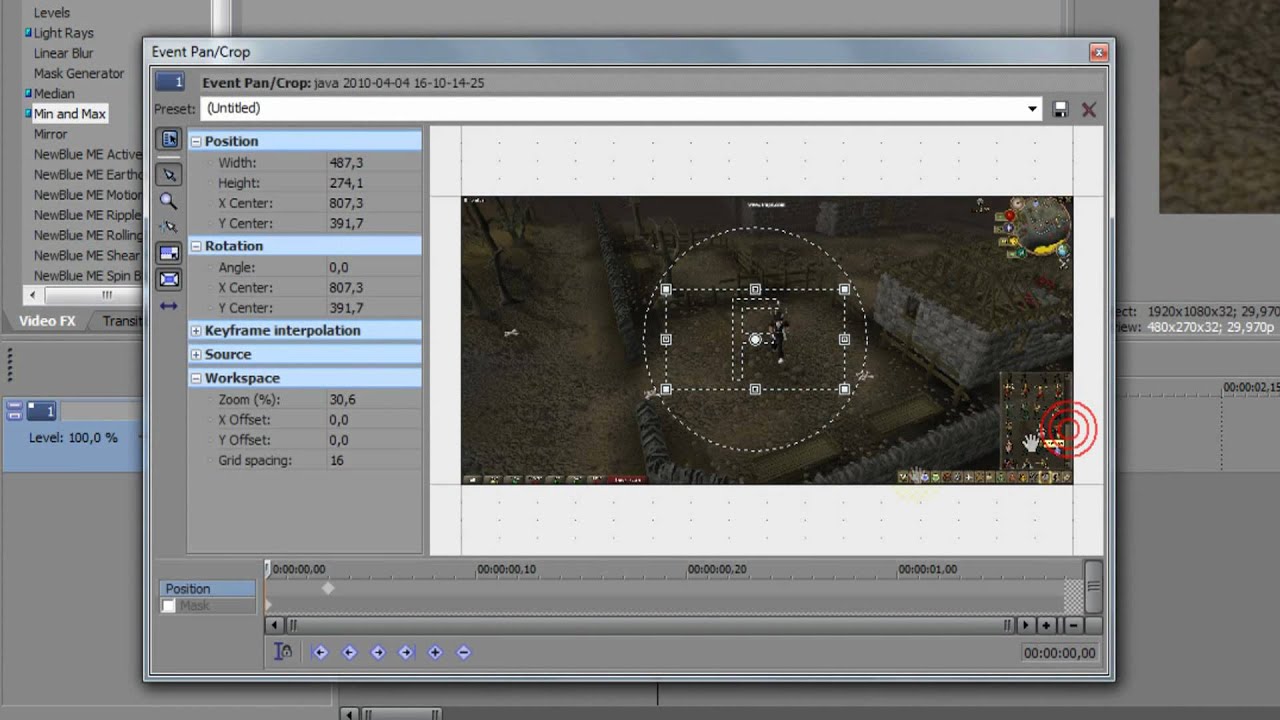The width and height of the screenshot is (1280, 720).
Task: Expand the Median effect in Video FX list
Action: 29,93
